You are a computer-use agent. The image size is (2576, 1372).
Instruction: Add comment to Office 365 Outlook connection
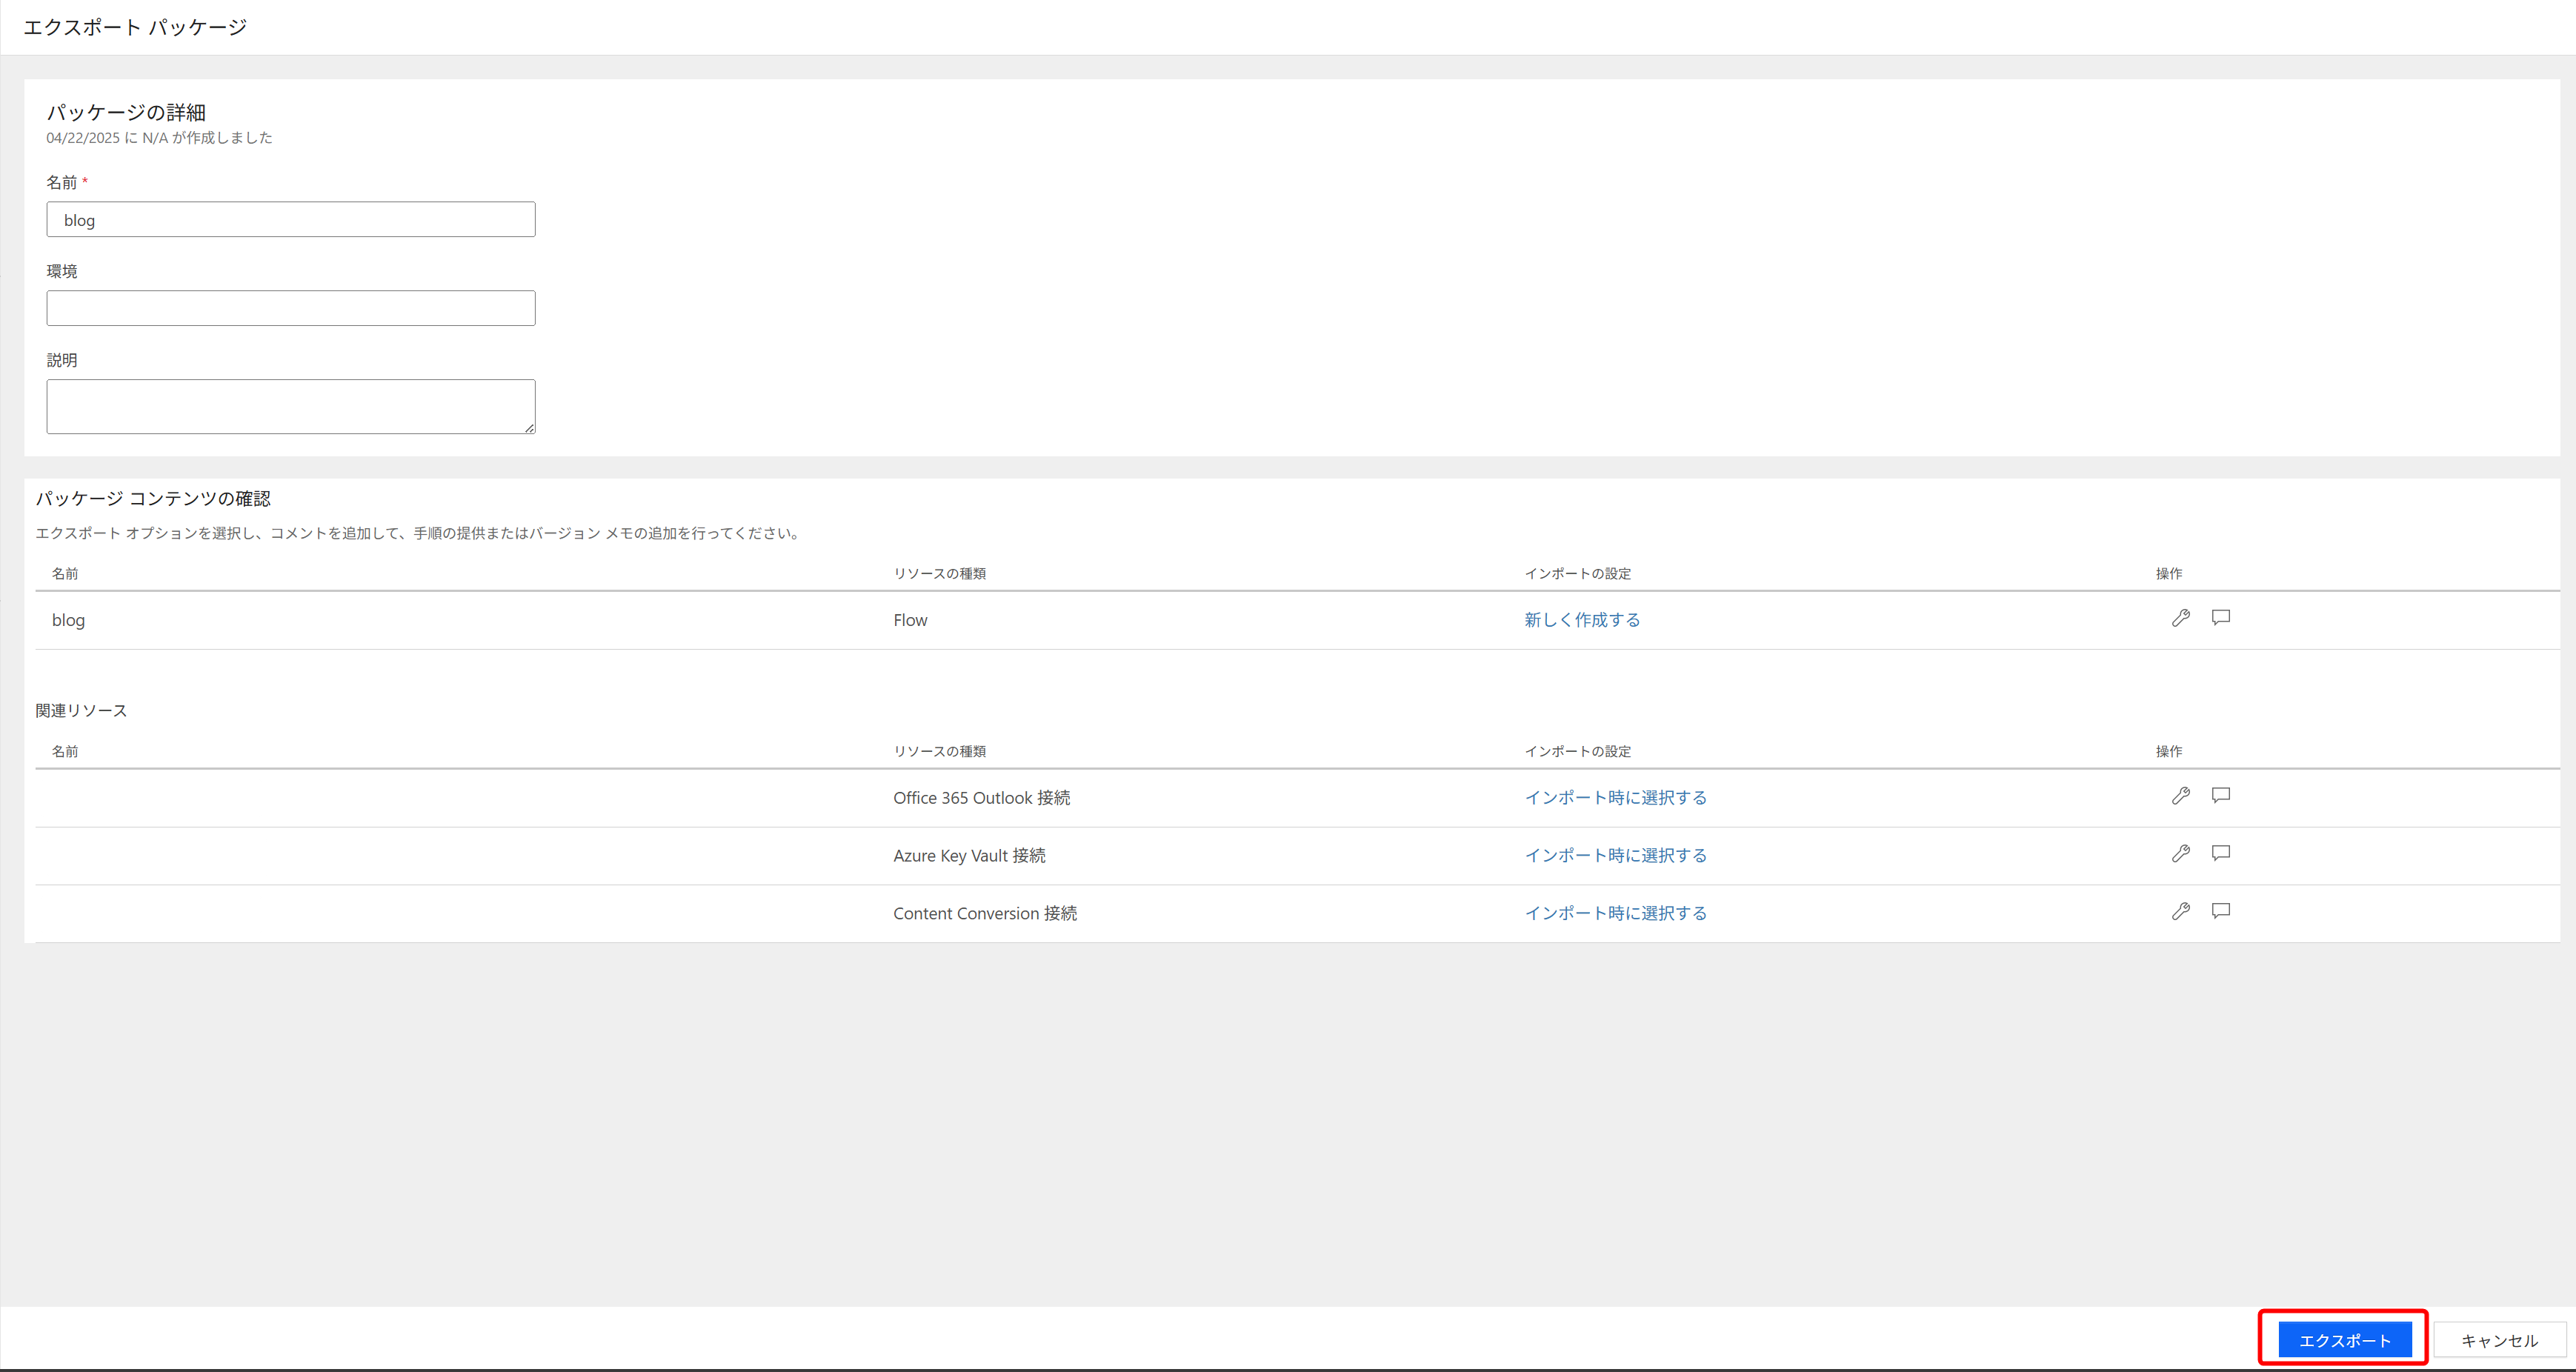coord(2220,795)
